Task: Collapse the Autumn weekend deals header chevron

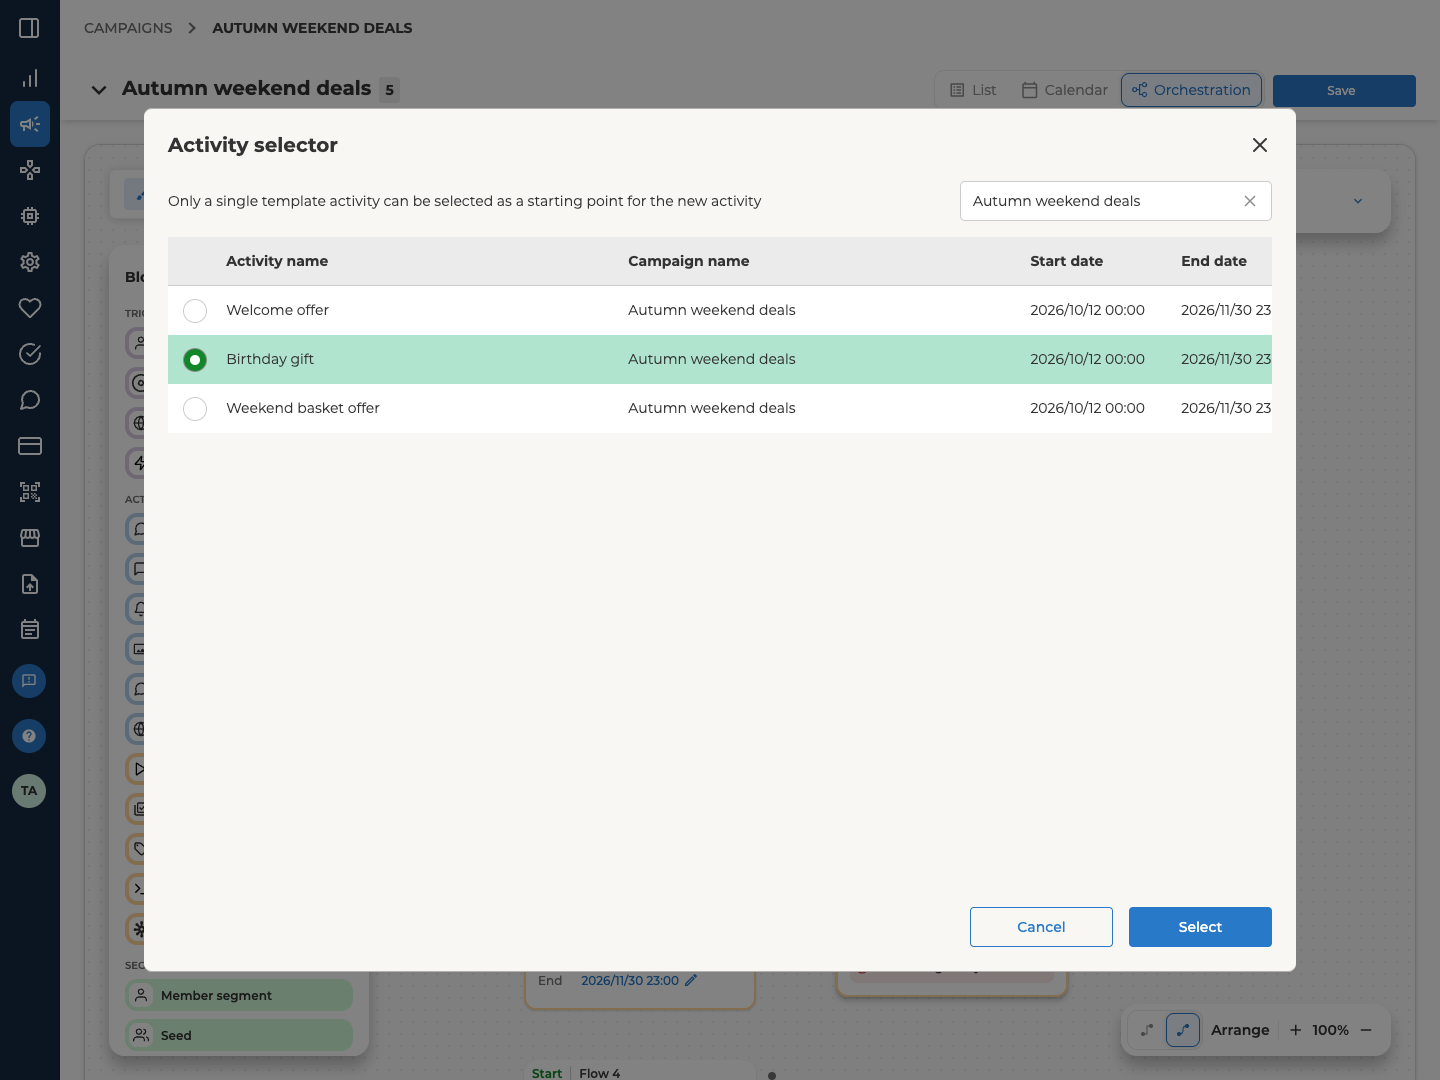Action: (99, 90)
